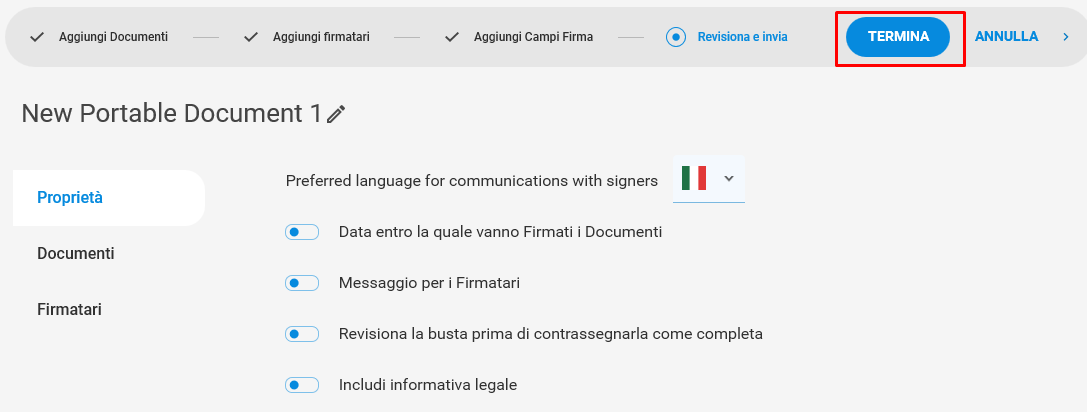Click the checkmark icon beside Aggiungi firmatari
This screenshot has width=1087, height=412.
tap(251, 37)
